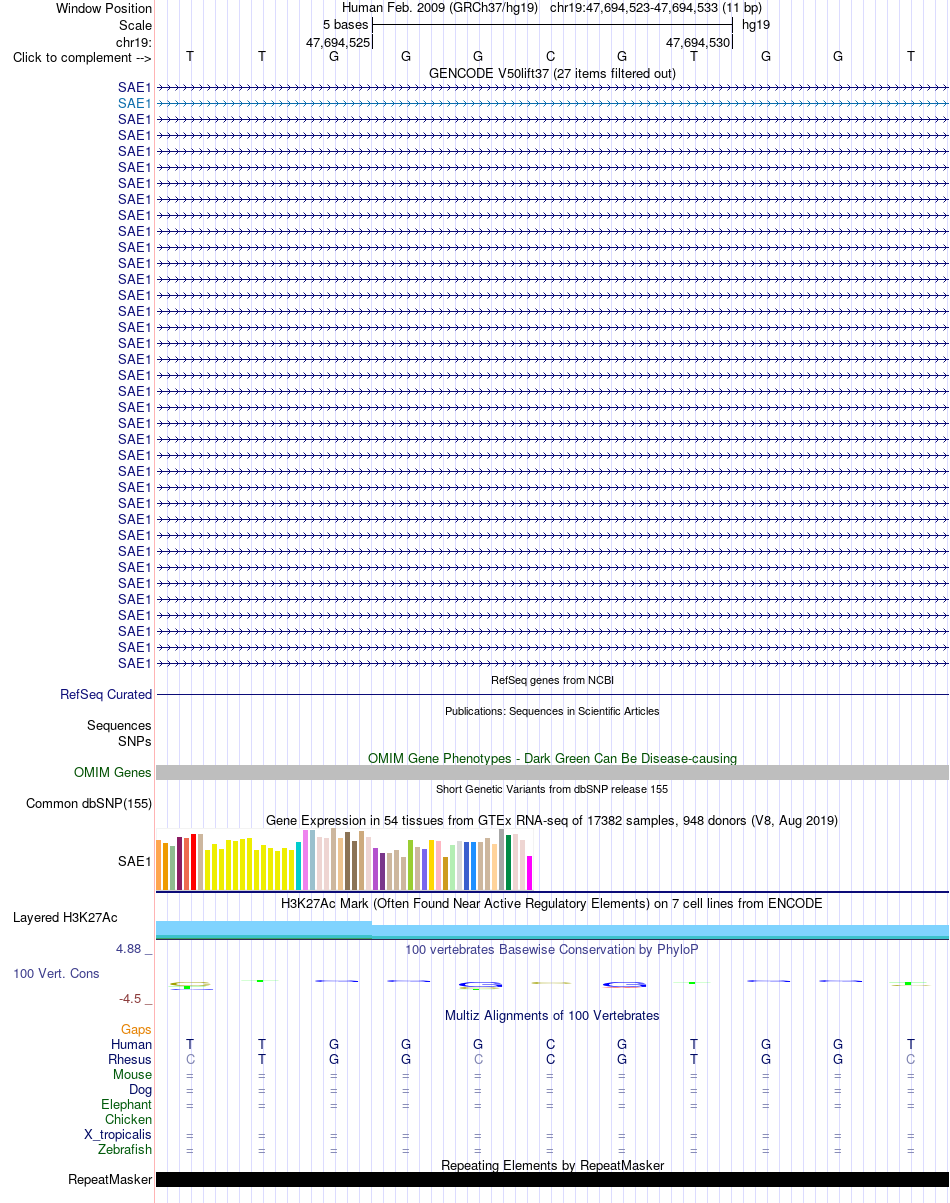
Task: Click the 100 vertebrates Basewise Conservation title
Action: [552, 949]
